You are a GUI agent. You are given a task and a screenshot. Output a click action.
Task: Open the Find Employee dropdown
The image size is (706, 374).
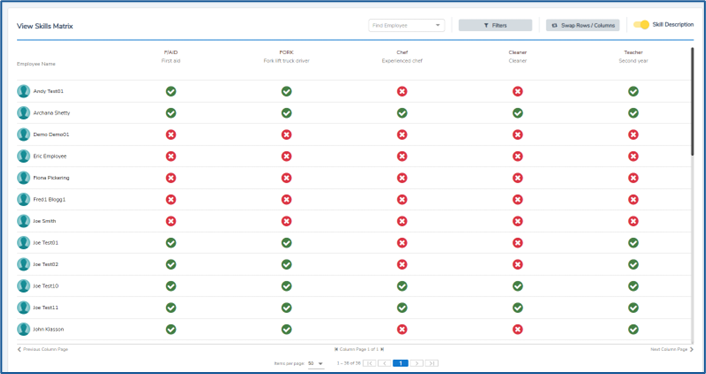pos(407,26)
